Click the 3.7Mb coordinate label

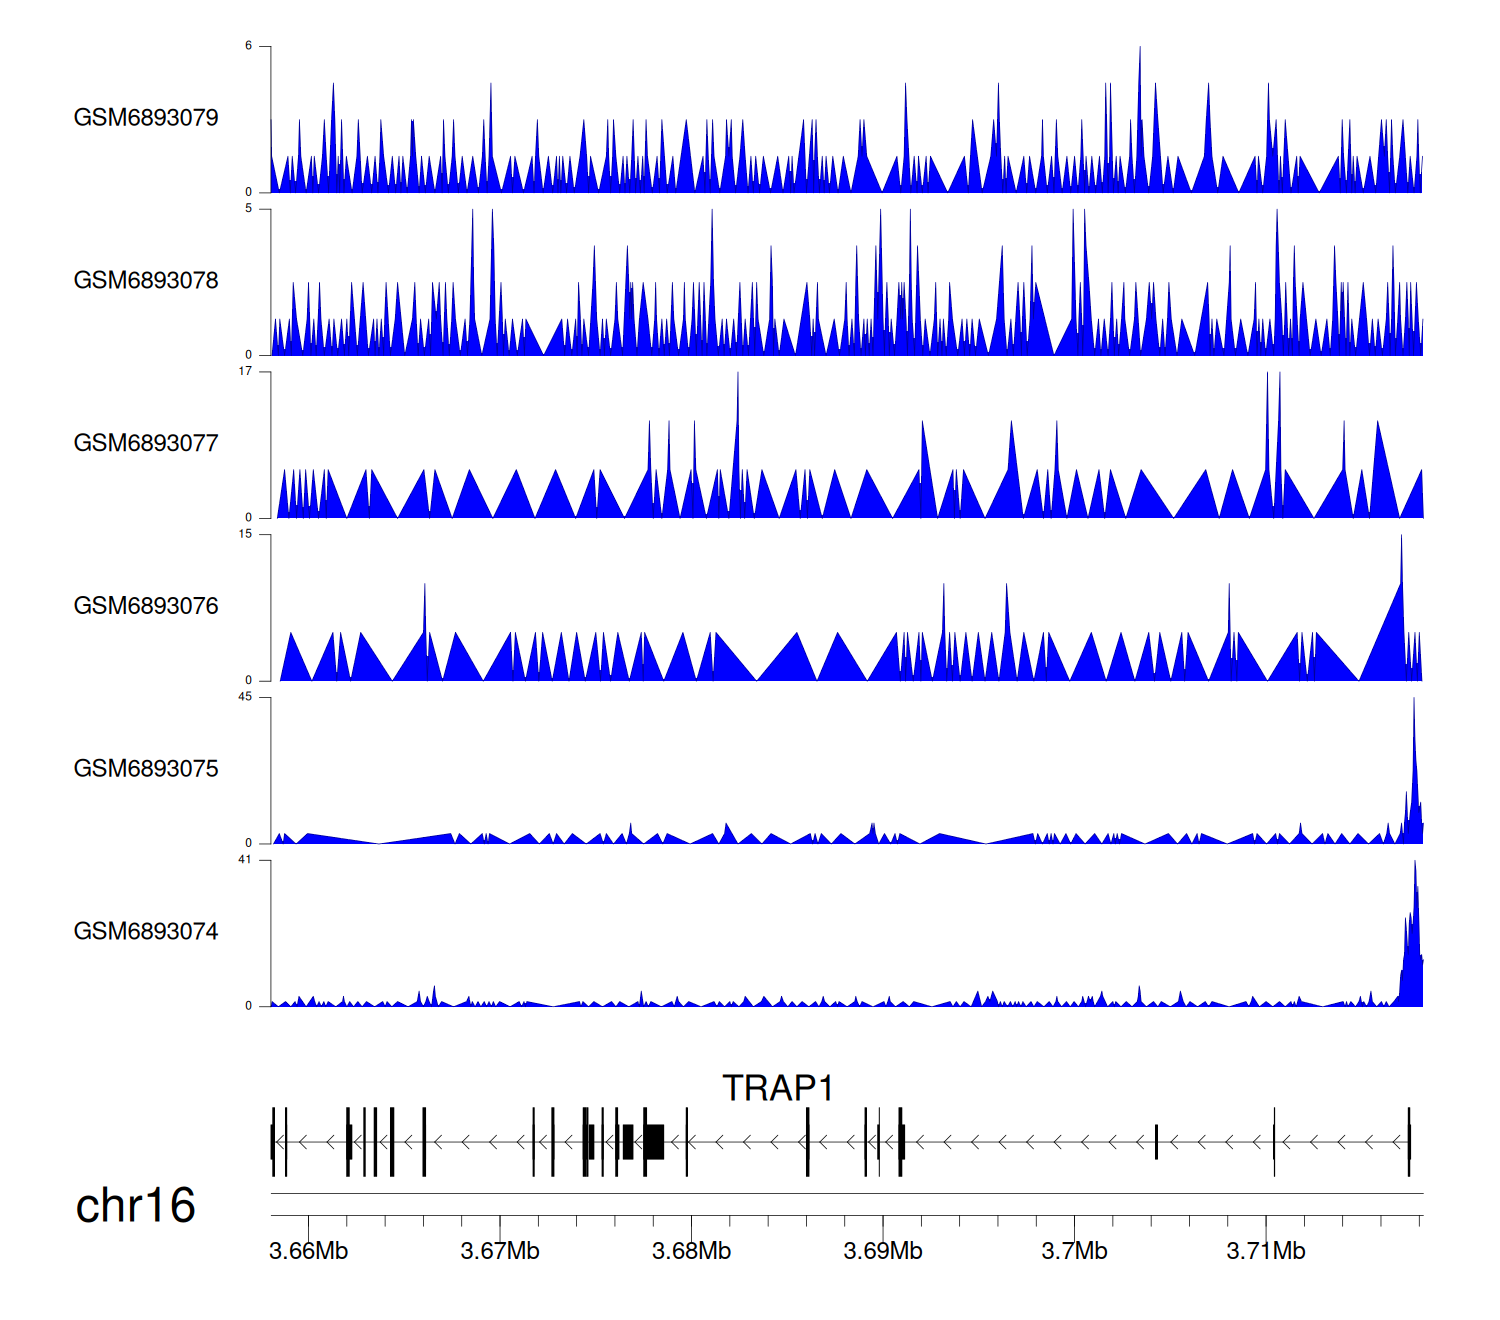(x=1074, y=1251)
